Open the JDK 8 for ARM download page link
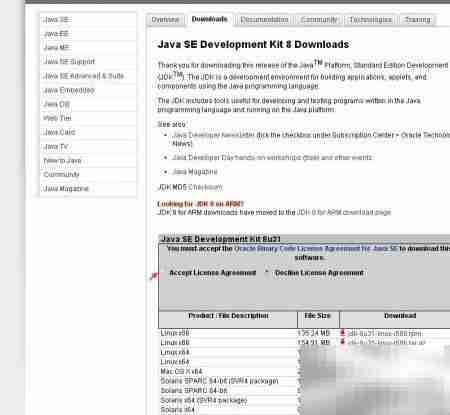Viewport: 450px width, 415px height. pos(344,212)
